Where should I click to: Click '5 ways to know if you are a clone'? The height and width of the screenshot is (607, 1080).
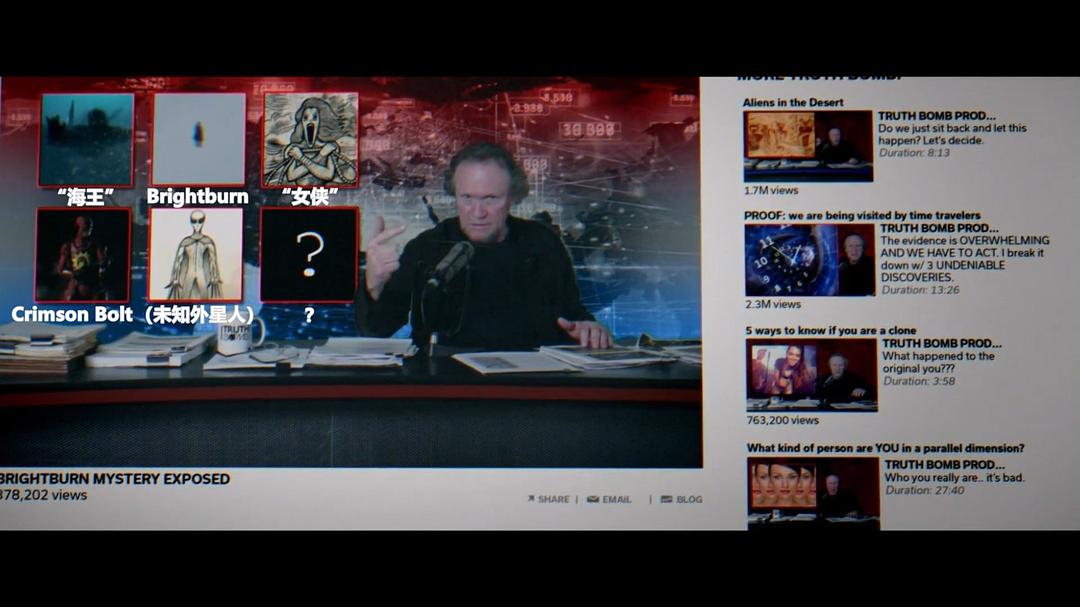click(830, 330)
